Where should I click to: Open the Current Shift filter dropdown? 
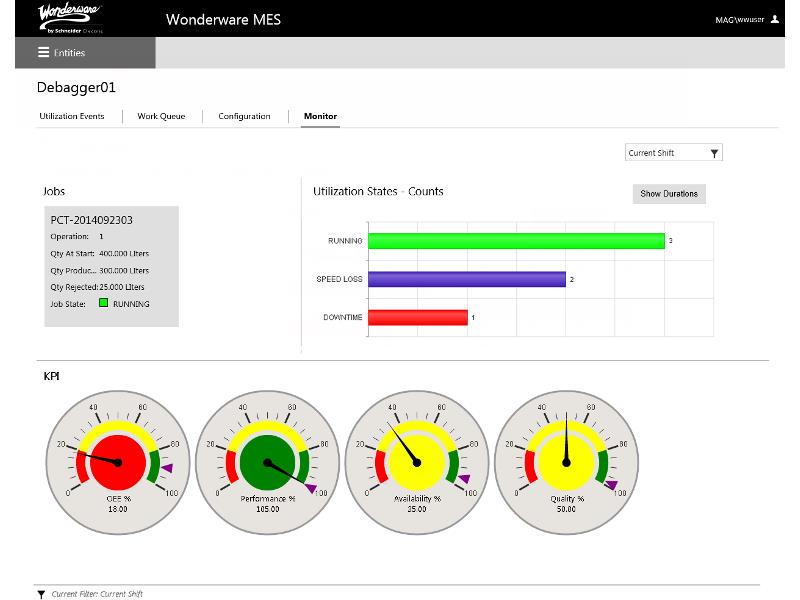point(673,153)
